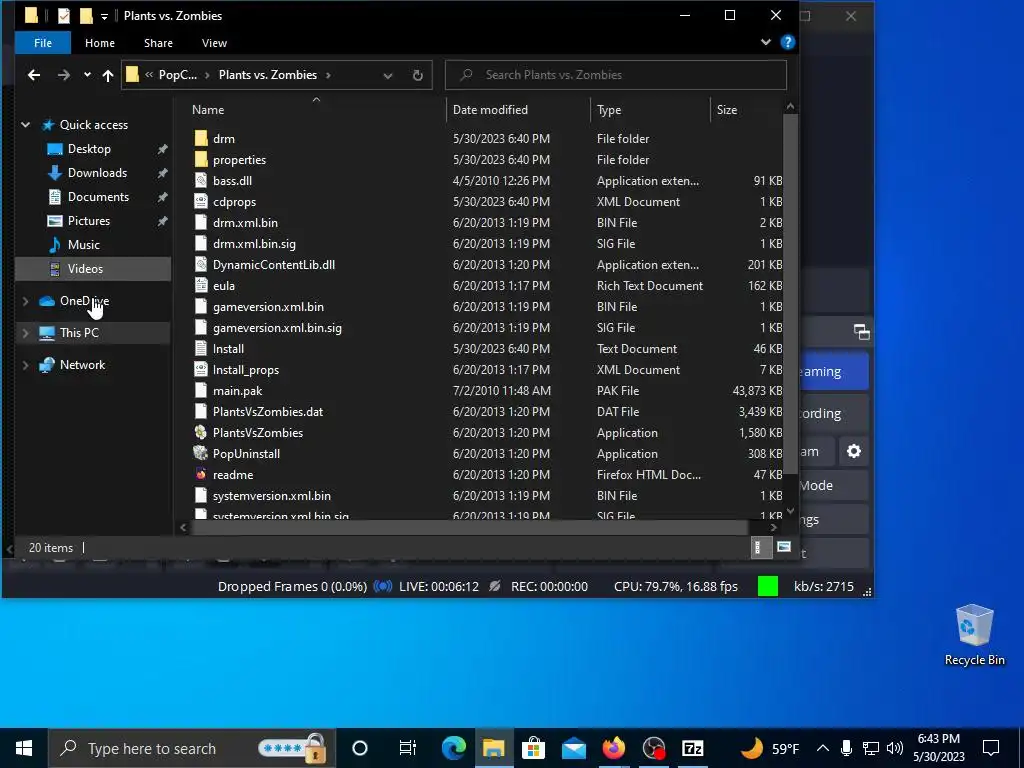This screenshot has height=768, width=1024.
Task: Open Windows Start menu
Action: 24,748
